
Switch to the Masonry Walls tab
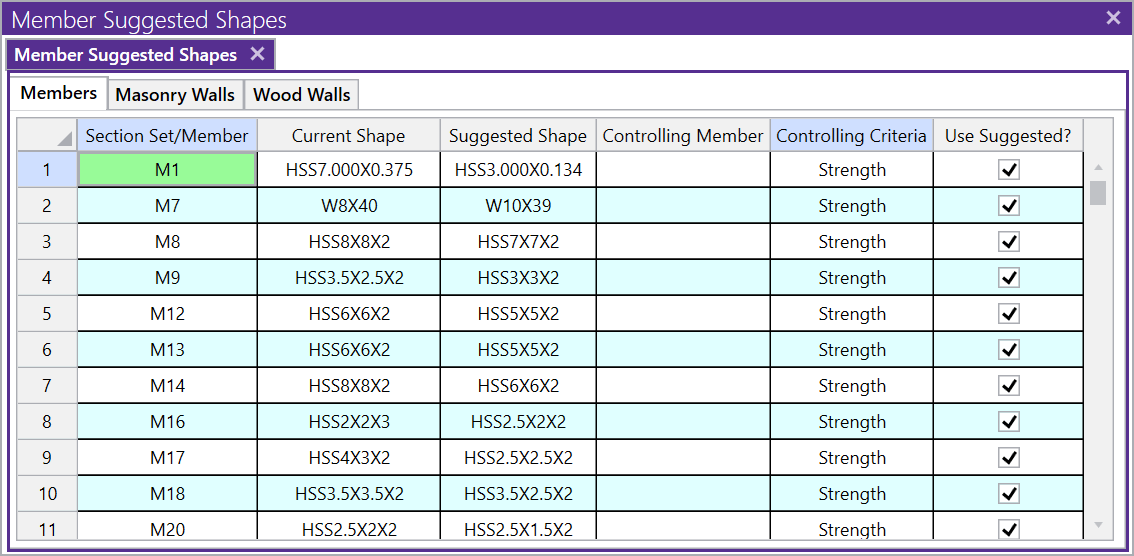tap(175, 95)
